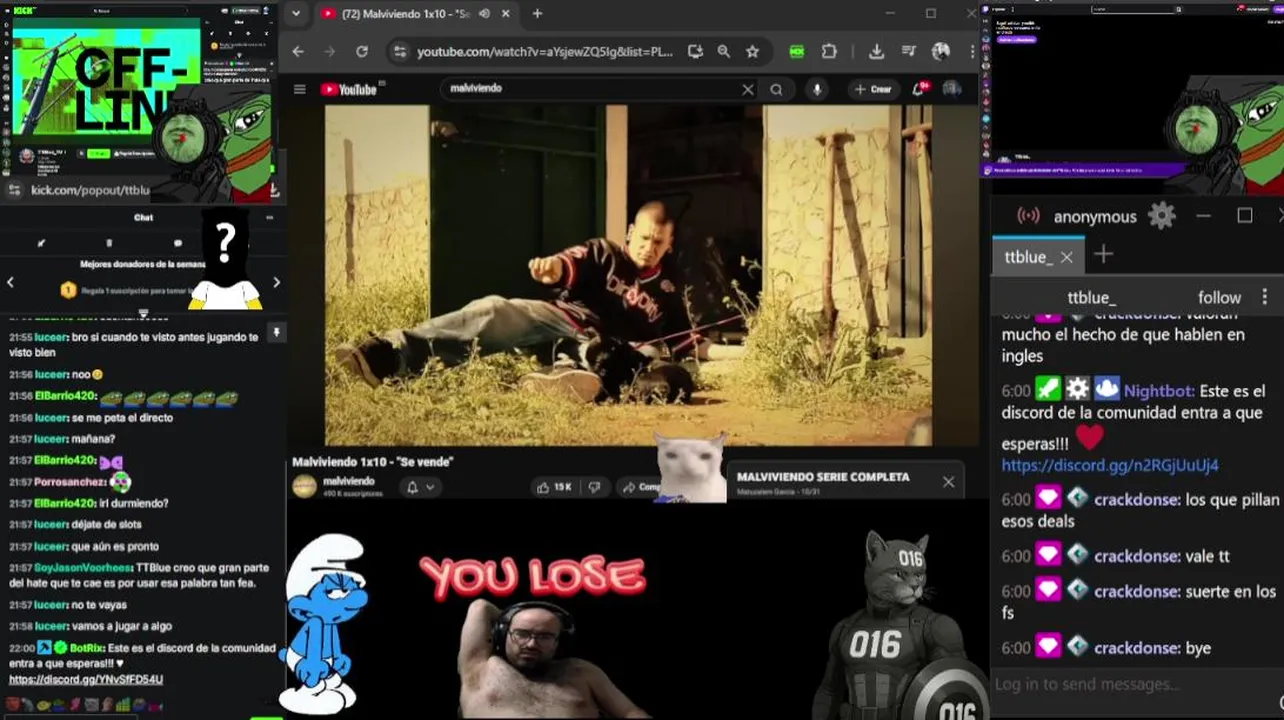Click SoyJasonVoorhees username in Kick chat

tap(84, 567)
